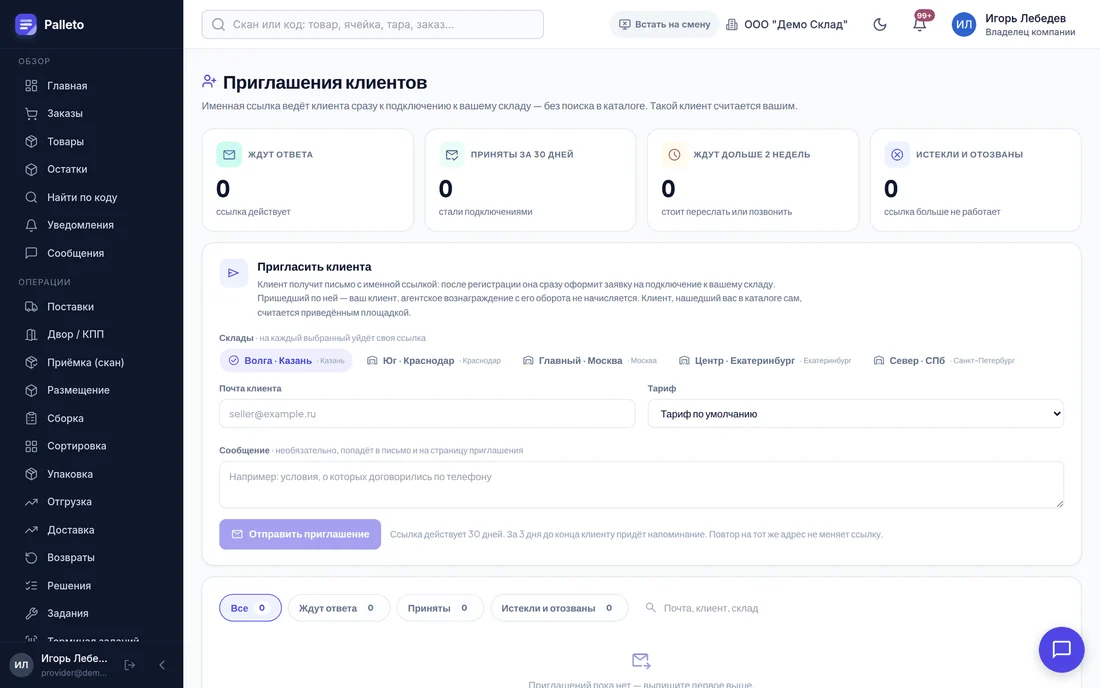Click the Приглашения клиентов page title icon
This screenshot has width=1100, height=688.
tap(209, 82)
